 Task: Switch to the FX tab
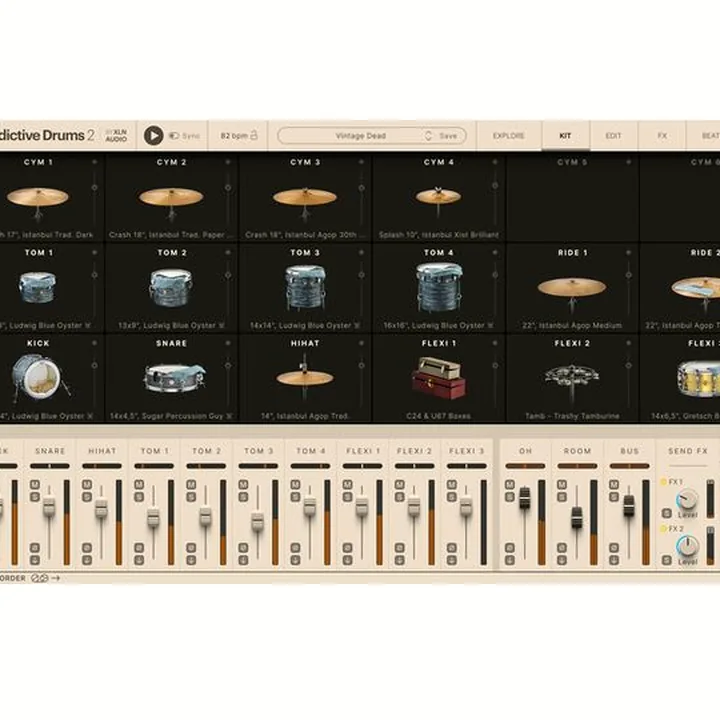pyautogui.click(x=662, y=136)
